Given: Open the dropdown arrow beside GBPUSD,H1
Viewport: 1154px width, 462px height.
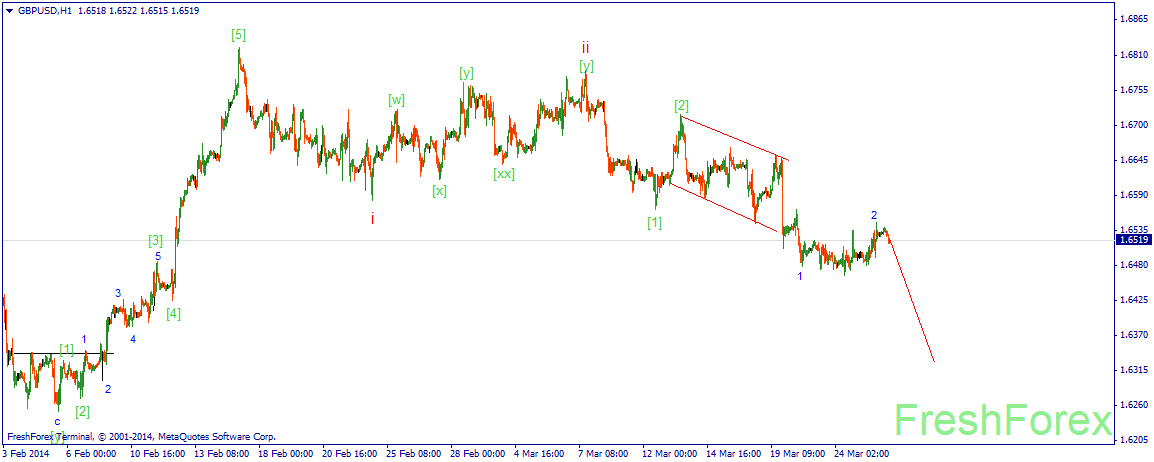Looking at the screenshot, I should (x=8, y=11).
